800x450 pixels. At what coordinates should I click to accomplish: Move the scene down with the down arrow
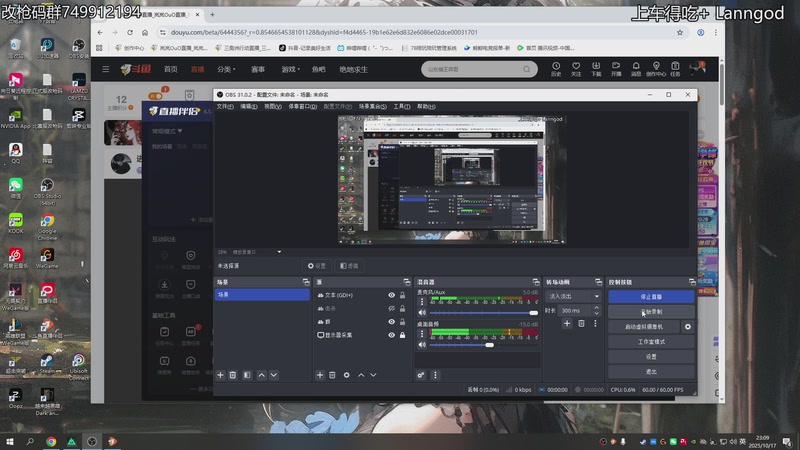274,375
